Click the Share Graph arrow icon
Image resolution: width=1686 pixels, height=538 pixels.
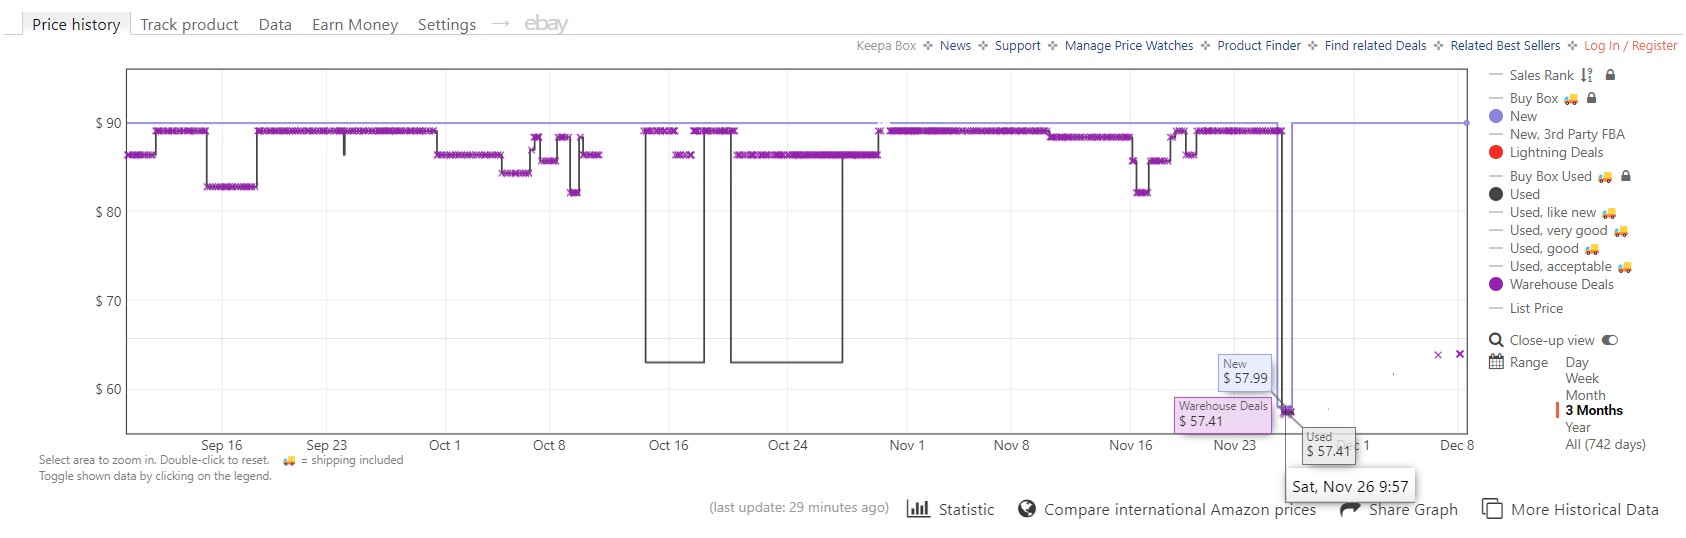[1350, 509]
